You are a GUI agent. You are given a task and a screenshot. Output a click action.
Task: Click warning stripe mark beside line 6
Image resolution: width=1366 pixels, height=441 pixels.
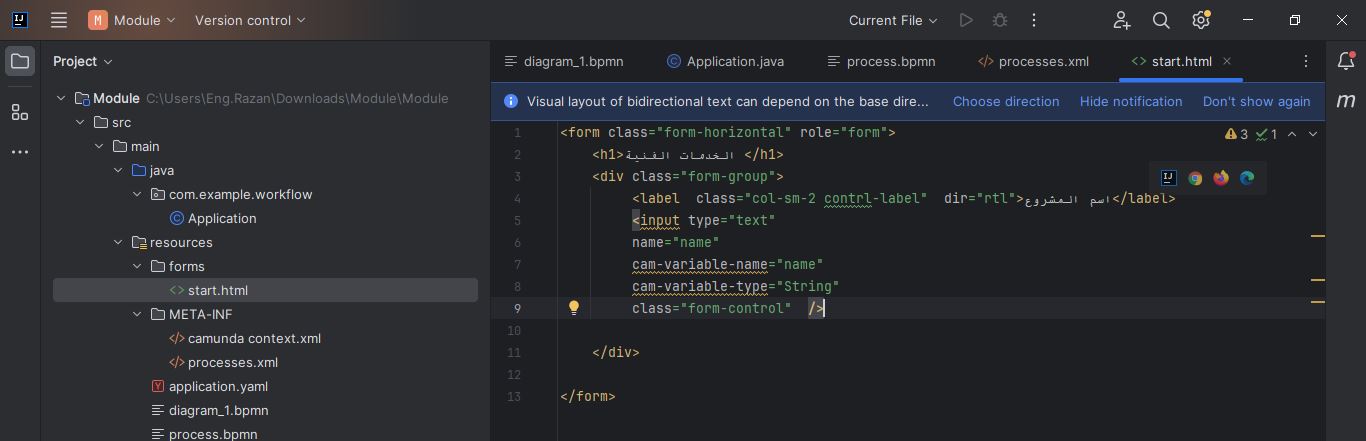tap(1317, 236)
